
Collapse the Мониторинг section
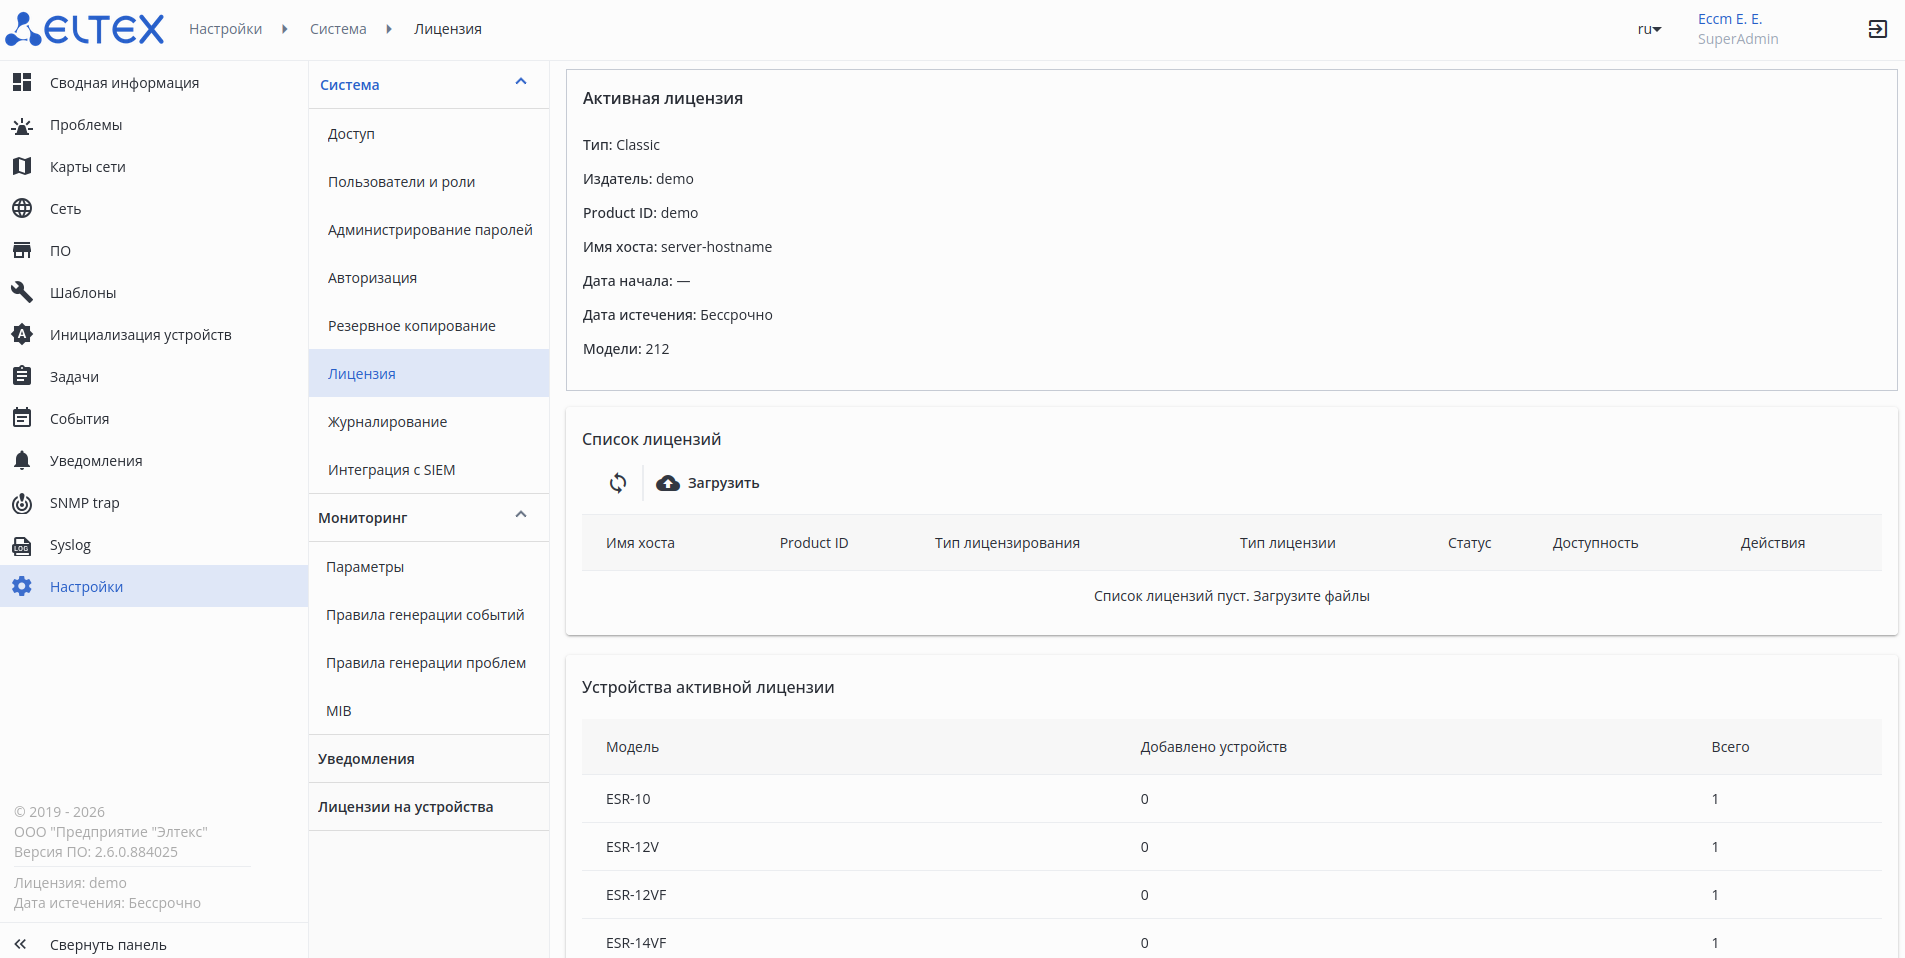point(520,515)
